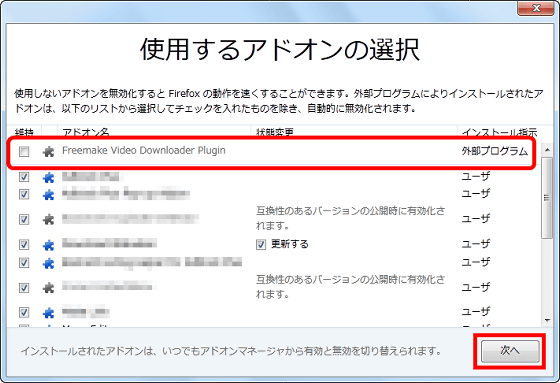Click the gray puzzle icon beside Freemake Video Downloader

[x=48, y=152]
